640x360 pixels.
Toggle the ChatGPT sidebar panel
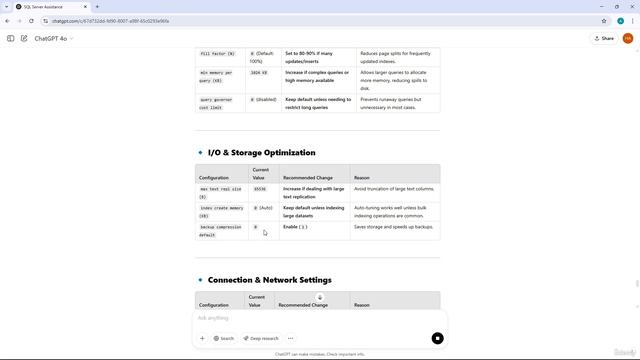[11, 38]
